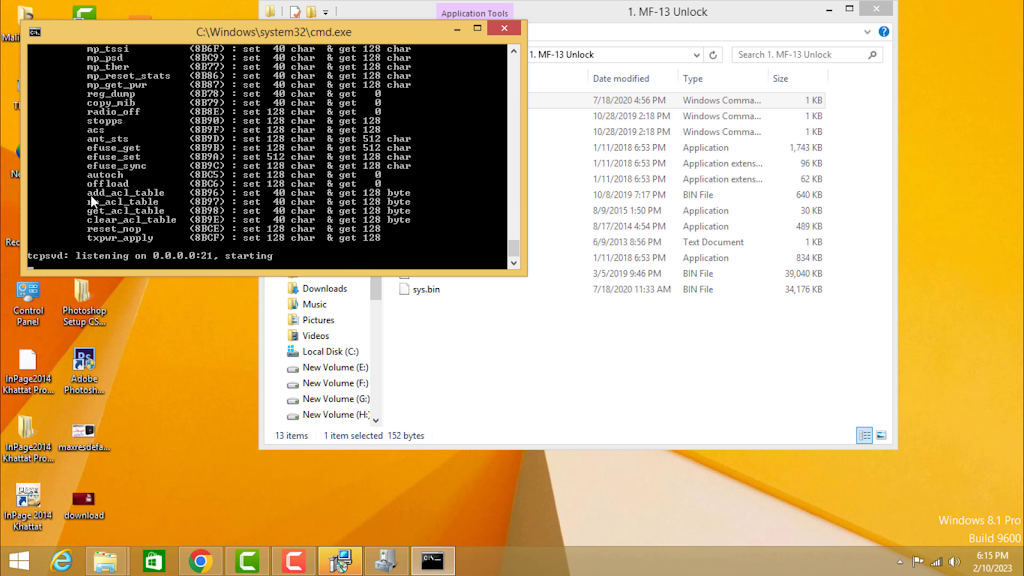Select the InPage 2014 Khattat shortcut icon
Screen dimensions: 1024x576
point(27,507)
